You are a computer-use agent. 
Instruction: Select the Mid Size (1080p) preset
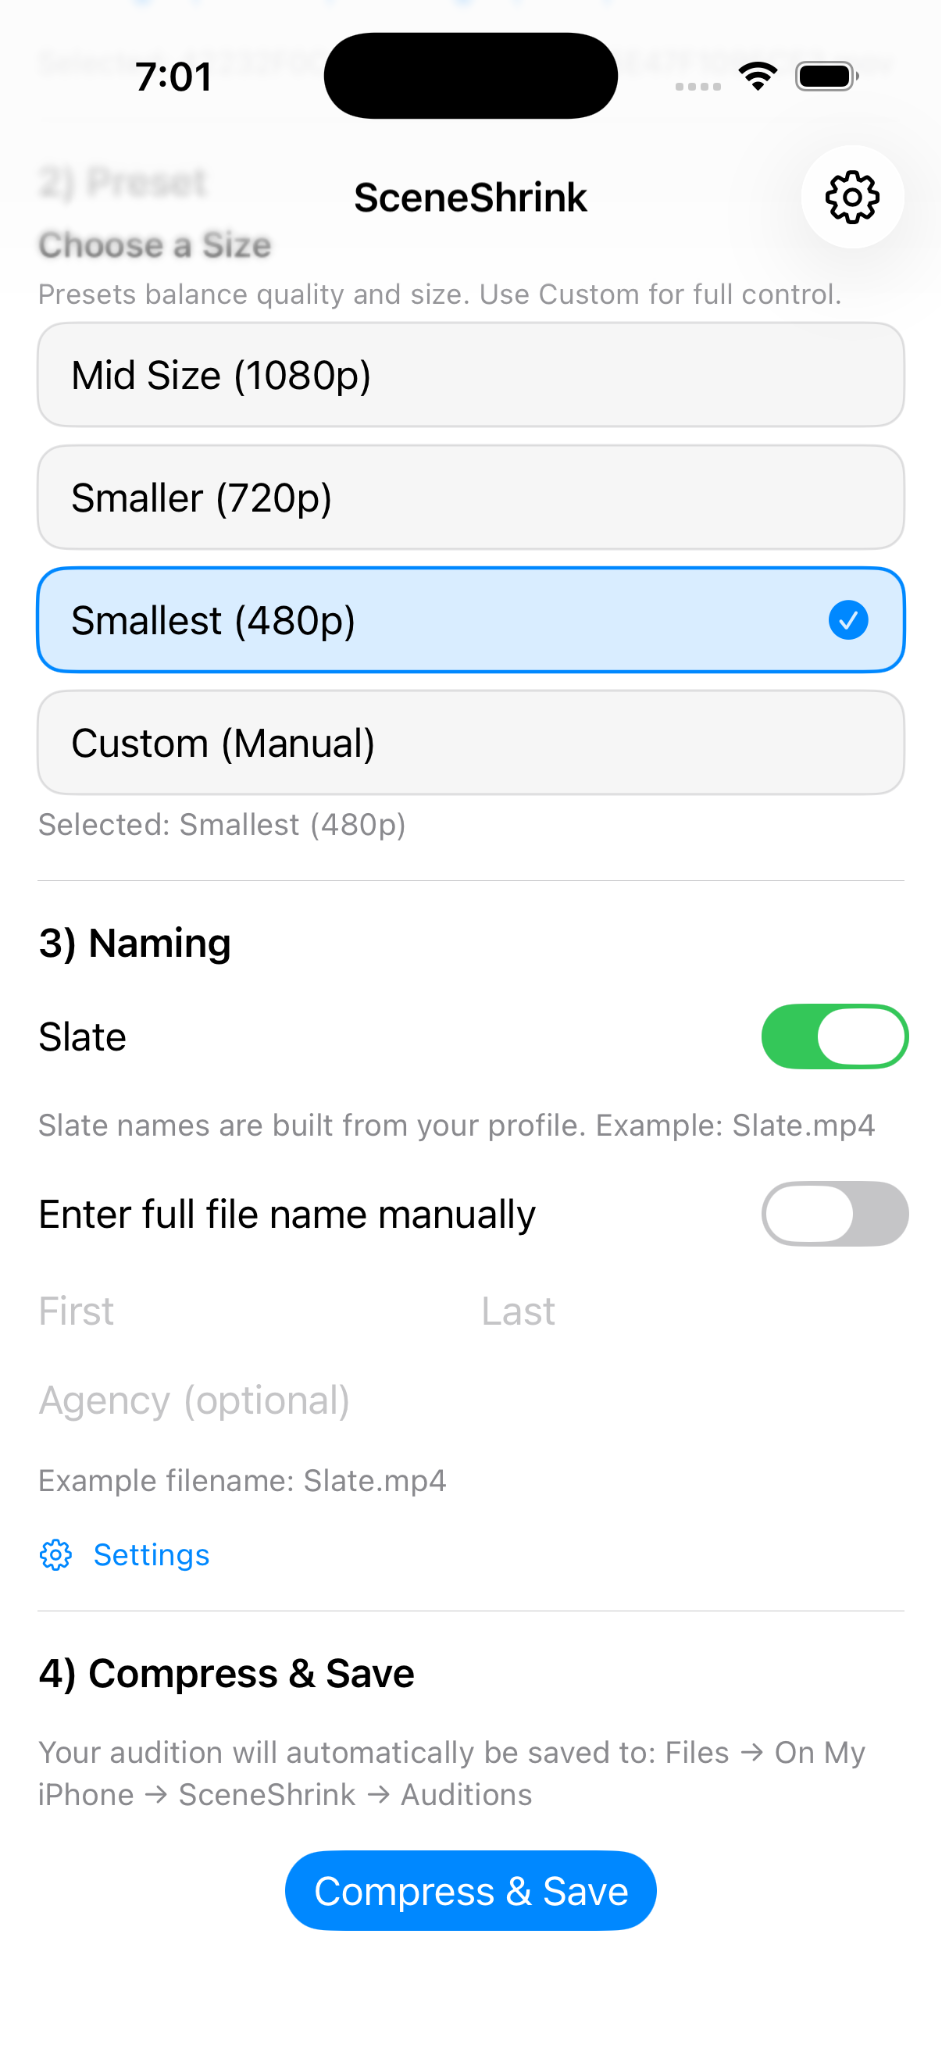470,375
